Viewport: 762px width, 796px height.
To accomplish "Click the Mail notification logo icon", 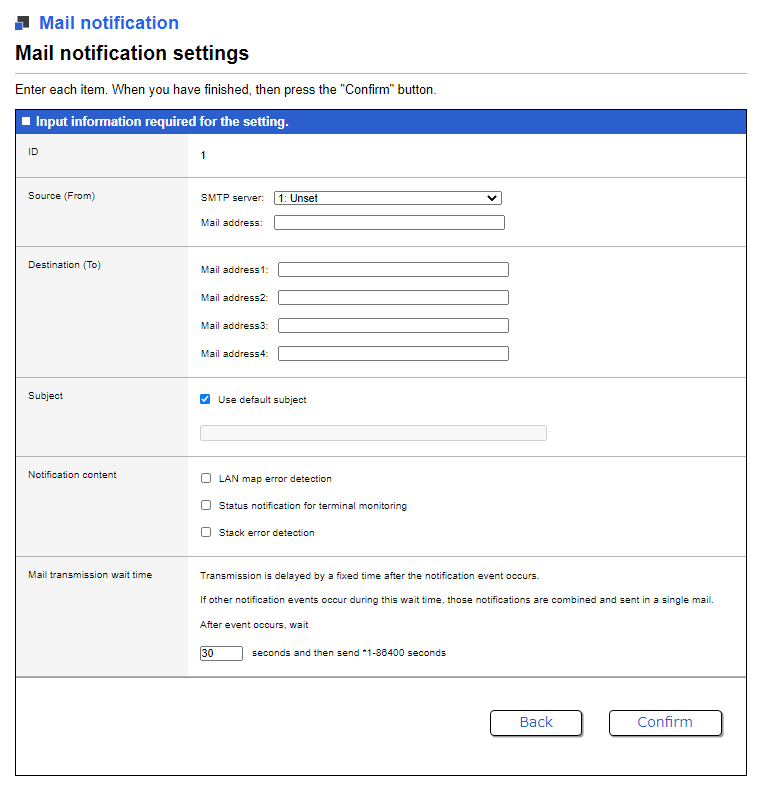I will tap(23, 23).
